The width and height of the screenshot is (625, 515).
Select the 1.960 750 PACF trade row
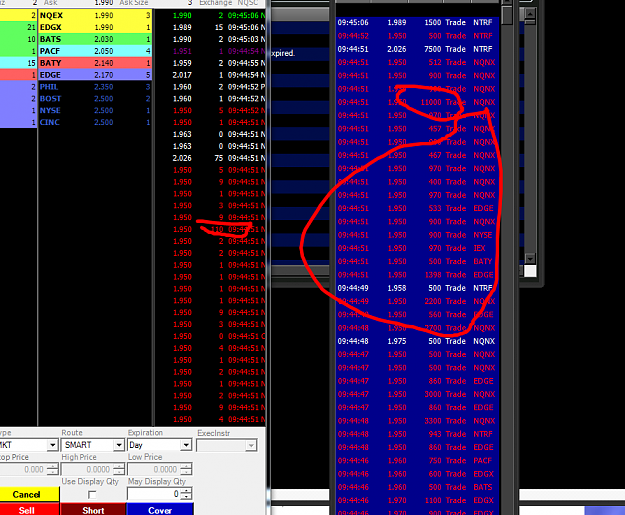point(418,460)
